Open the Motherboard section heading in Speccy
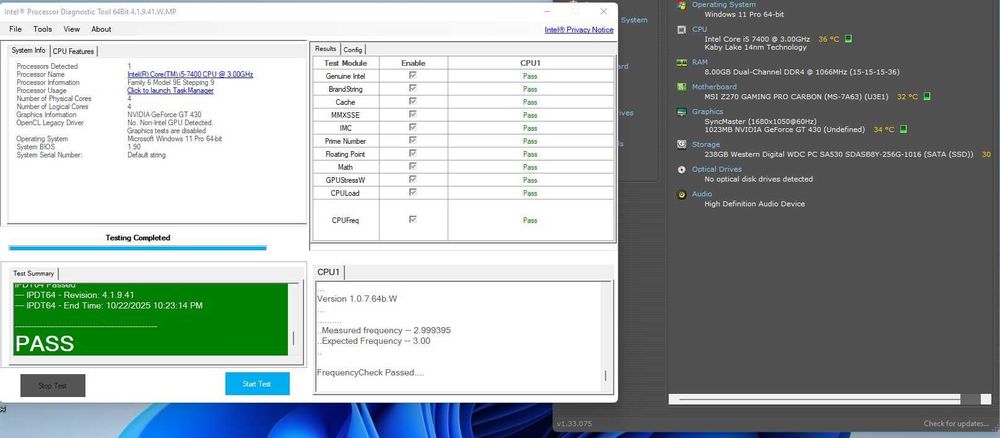The height and width of the screenshot is (438, 1000). (x=714, y=87)
